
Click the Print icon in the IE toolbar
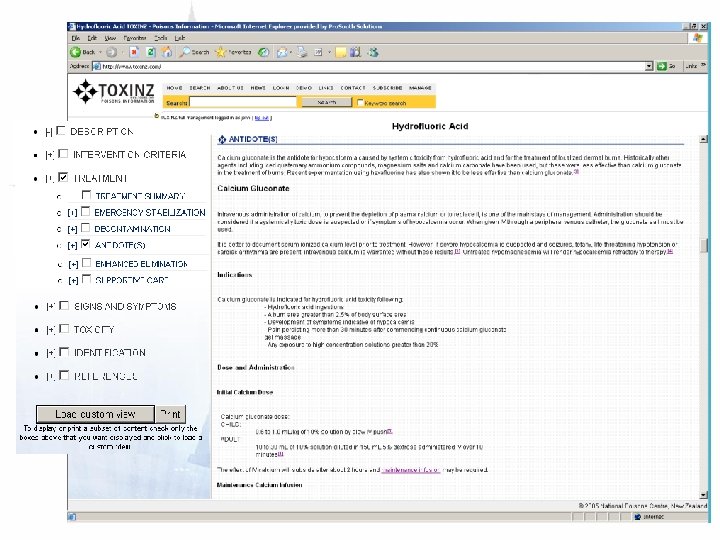coord(302,52)
